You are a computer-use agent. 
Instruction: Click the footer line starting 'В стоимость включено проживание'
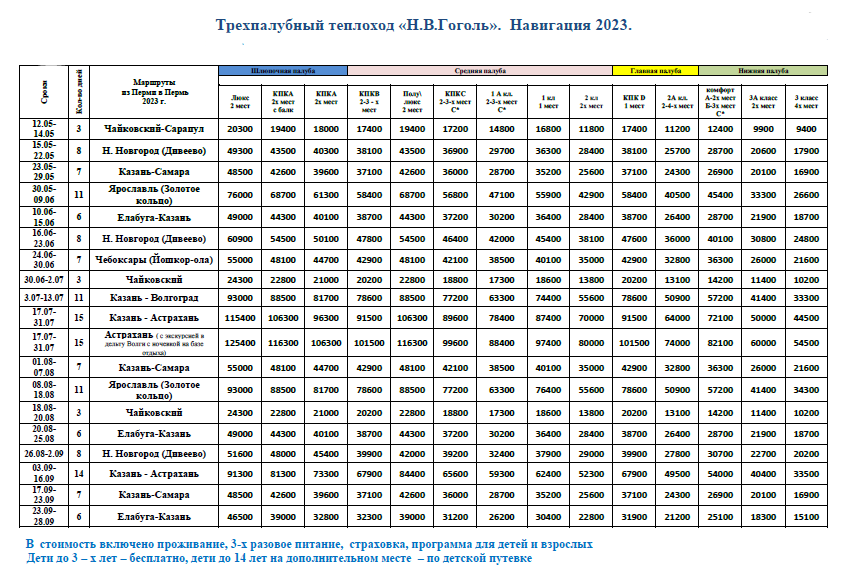coord(309,544)
